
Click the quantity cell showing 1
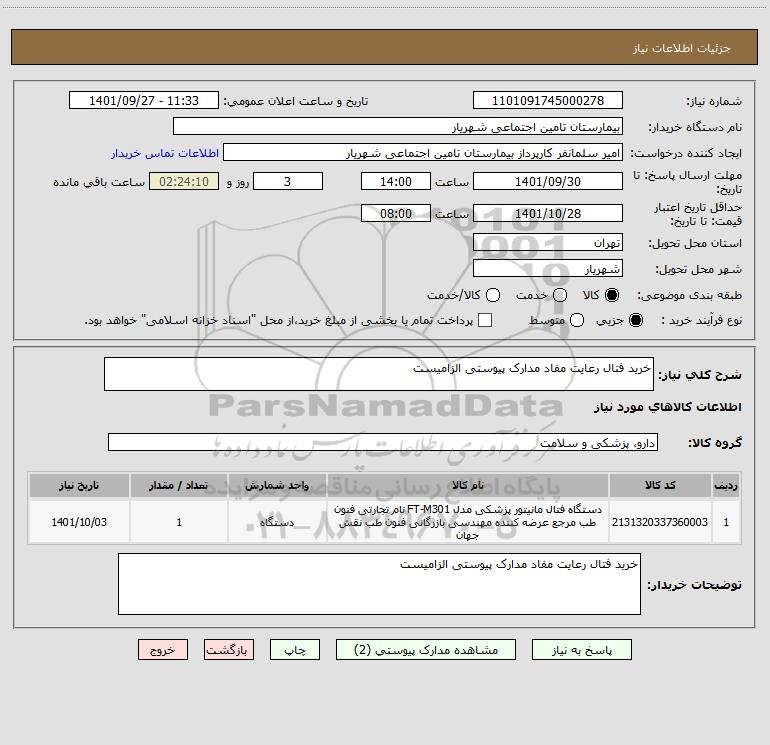point(179,522)
